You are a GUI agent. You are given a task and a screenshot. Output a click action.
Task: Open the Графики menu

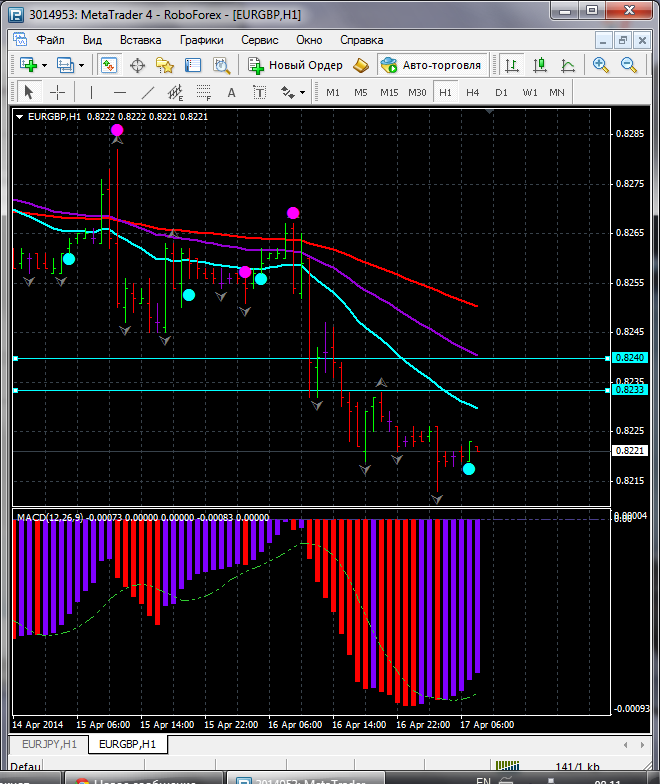point(202,40)
